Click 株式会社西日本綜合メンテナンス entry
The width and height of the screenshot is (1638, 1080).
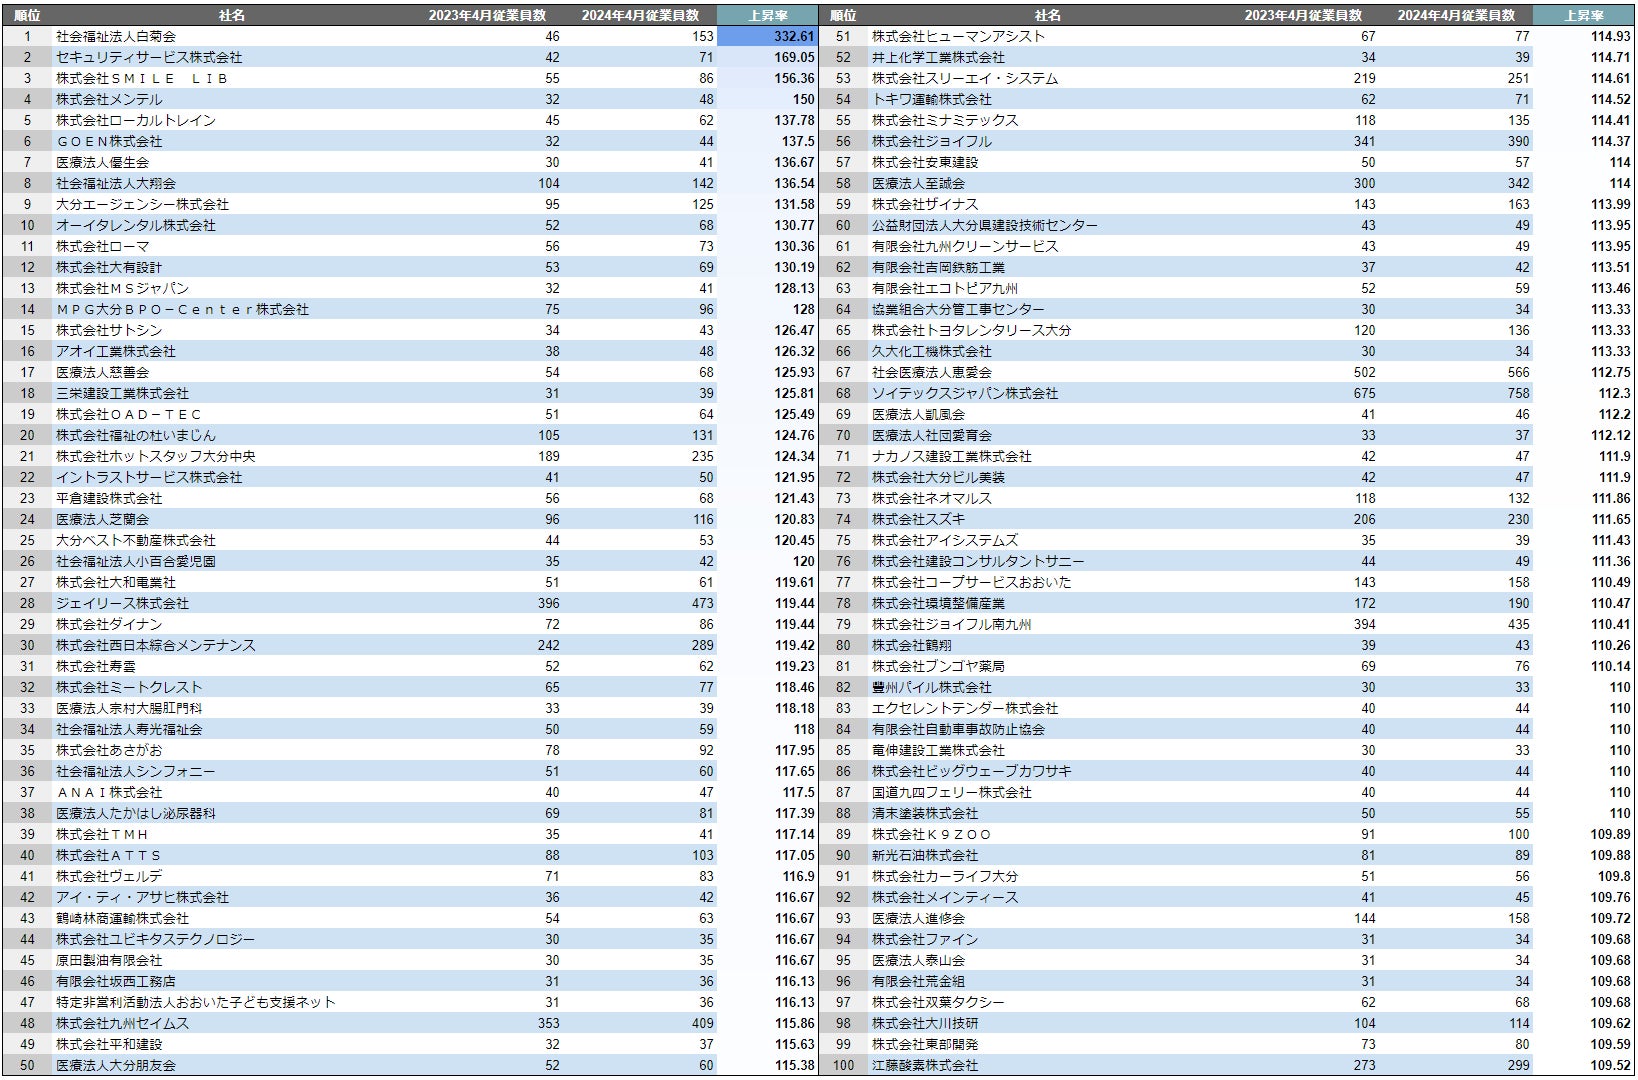pos(156,645)
